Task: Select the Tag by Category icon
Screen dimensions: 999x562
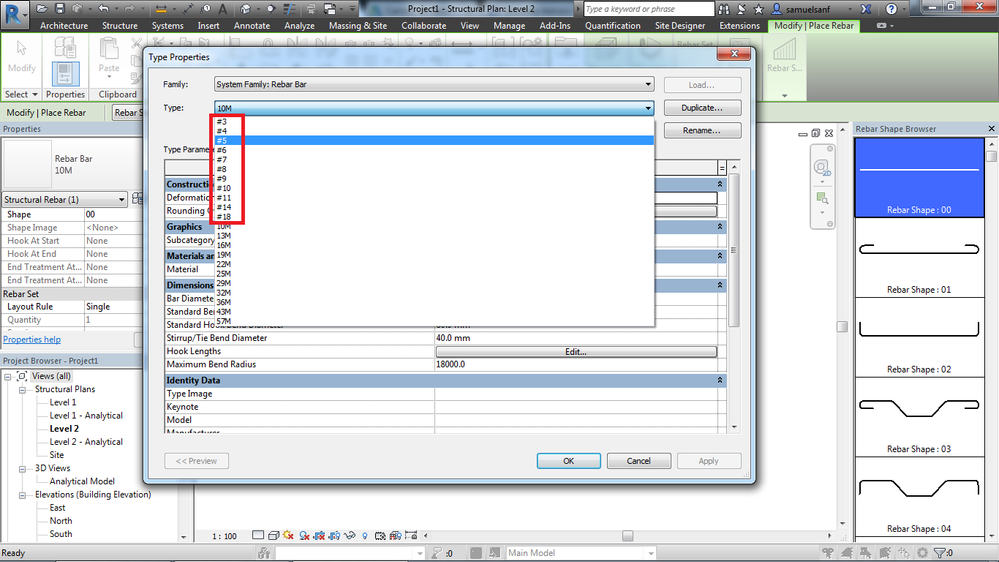Action: click(x=206, y=9)
